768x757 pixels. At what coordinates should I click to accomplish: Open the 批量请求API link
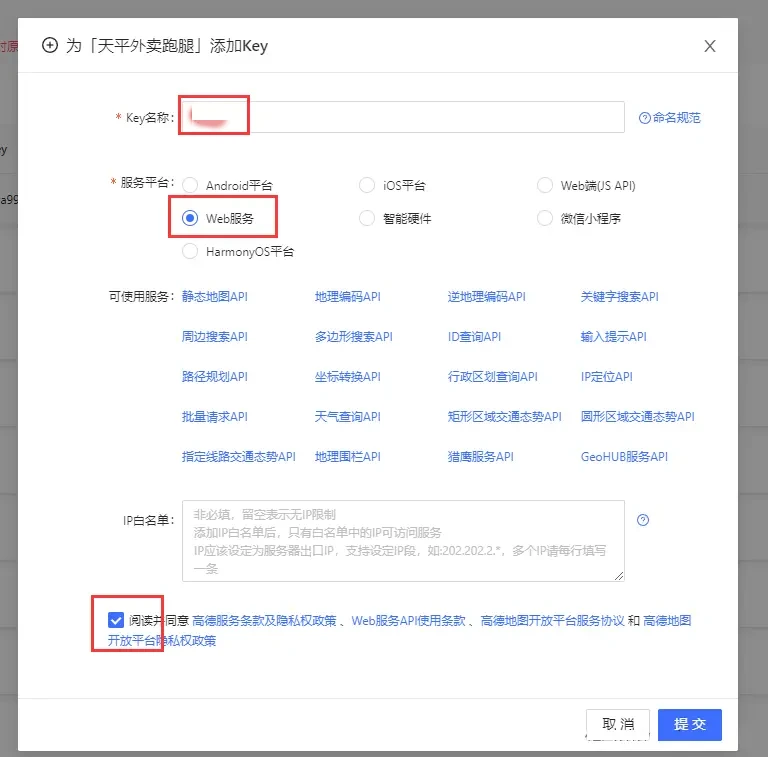215,417
